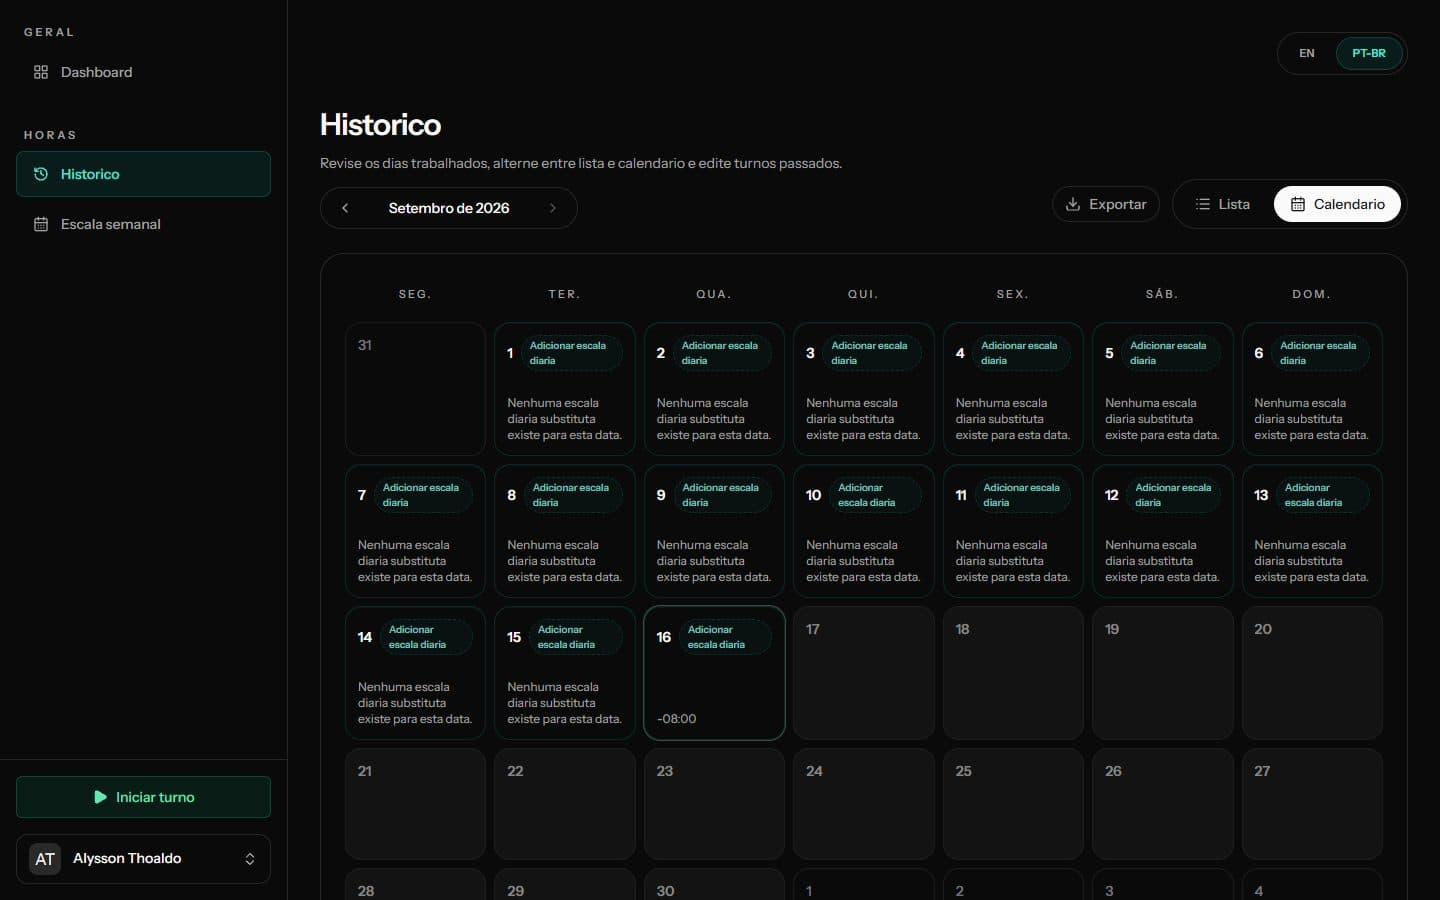Add daily schedule for day 16
The height and width of the screenshot is (900, 1440).
point(725,637)
